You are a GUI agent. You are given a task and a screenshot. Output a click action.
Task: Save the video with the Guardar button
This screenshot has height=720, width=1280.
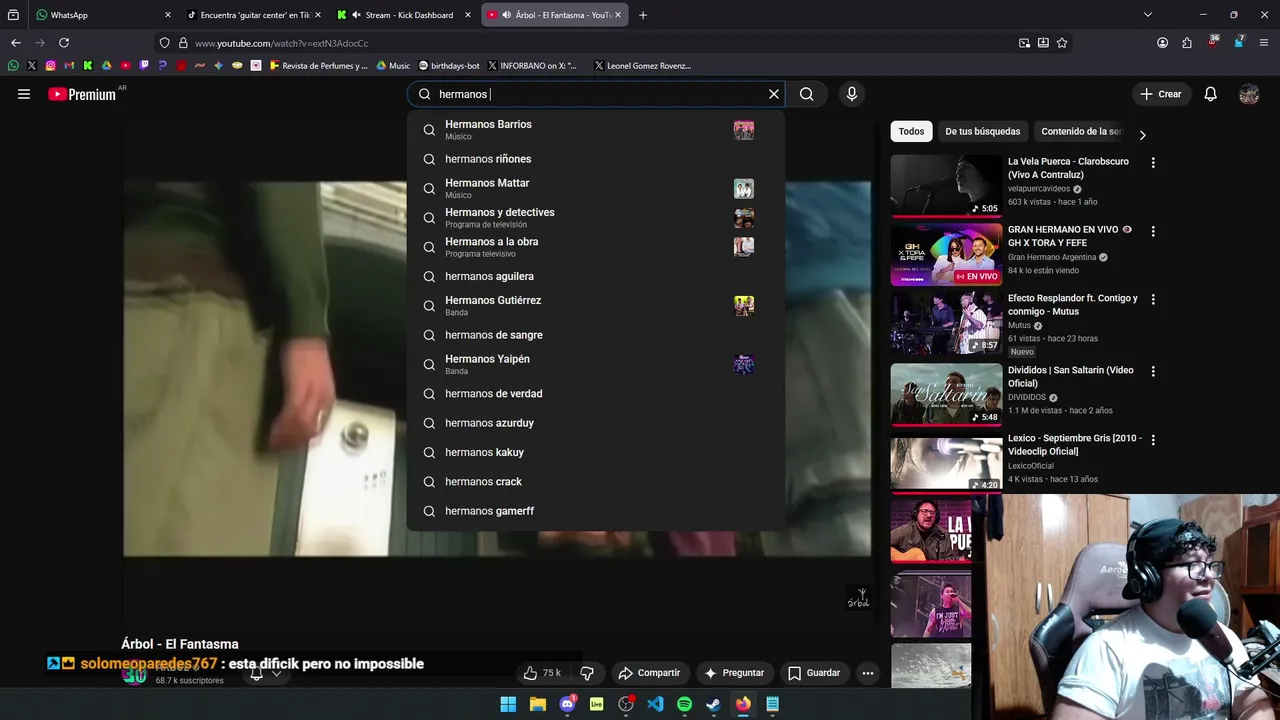point(813,673)
